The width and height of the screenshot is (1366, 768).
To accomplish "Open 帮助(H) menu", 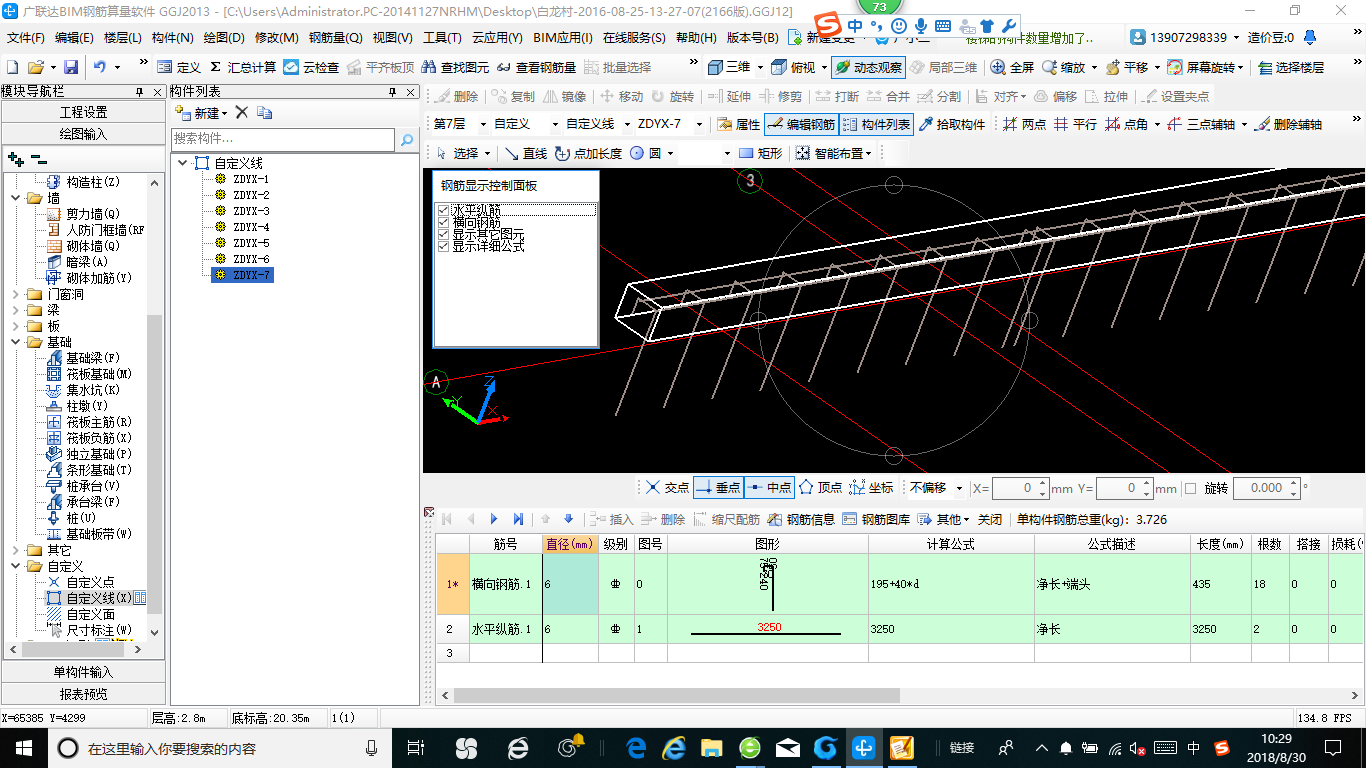I will (697, 38).
